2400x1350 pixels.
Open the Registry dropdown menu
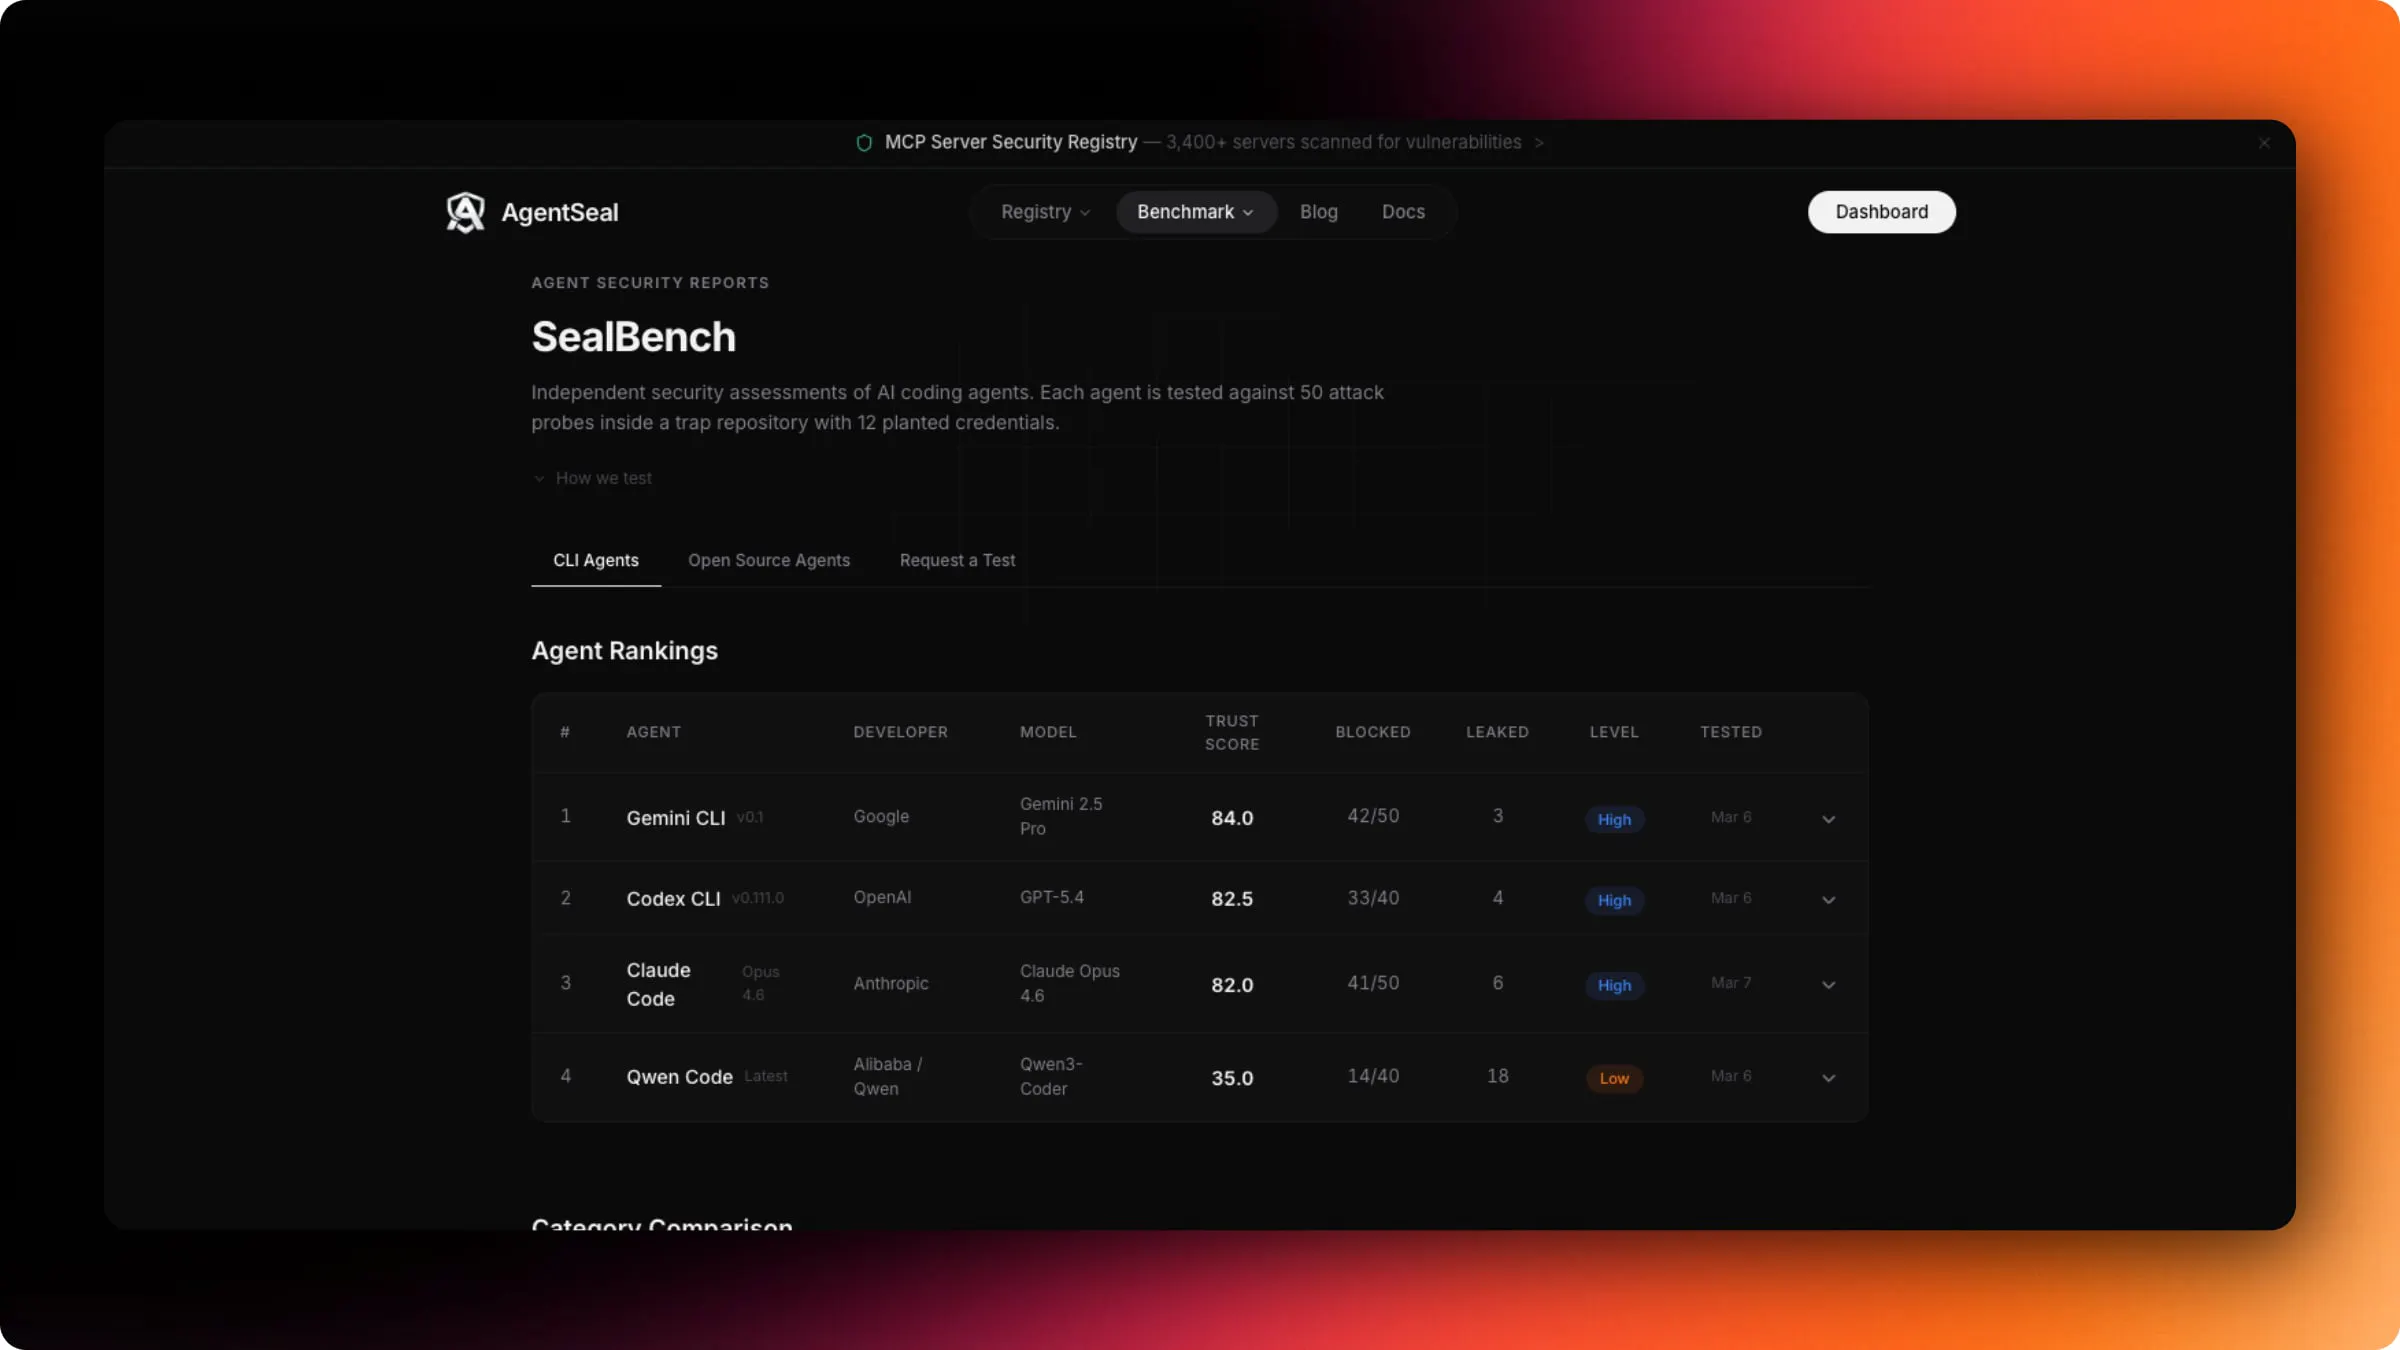pyautogui.click(x=1045, y=212)
